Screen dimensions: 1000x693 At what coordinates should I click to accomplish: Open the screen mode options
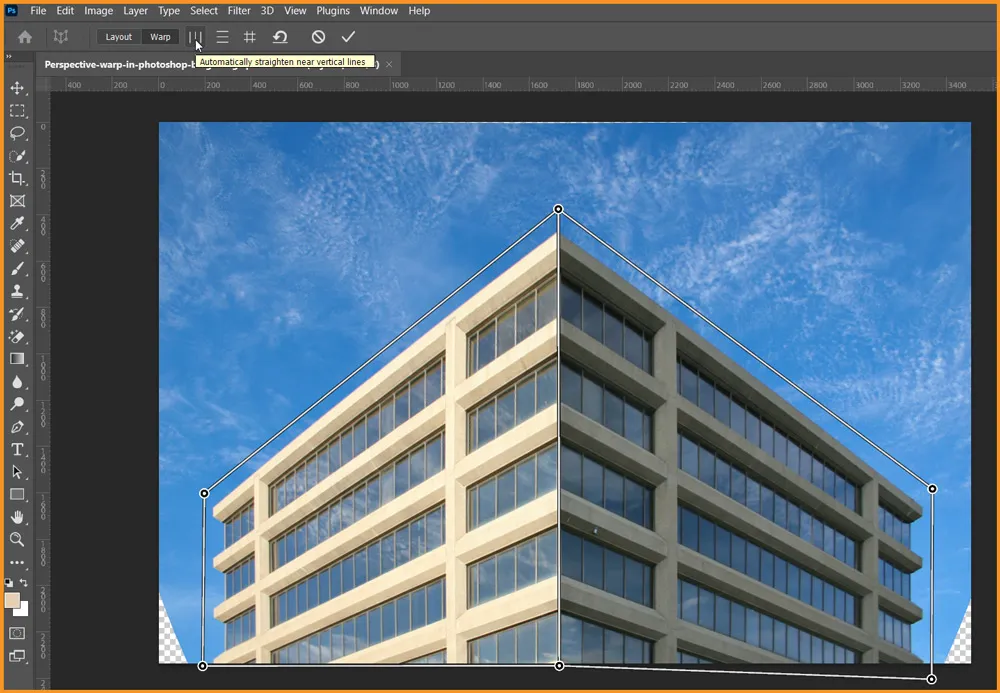17,656
